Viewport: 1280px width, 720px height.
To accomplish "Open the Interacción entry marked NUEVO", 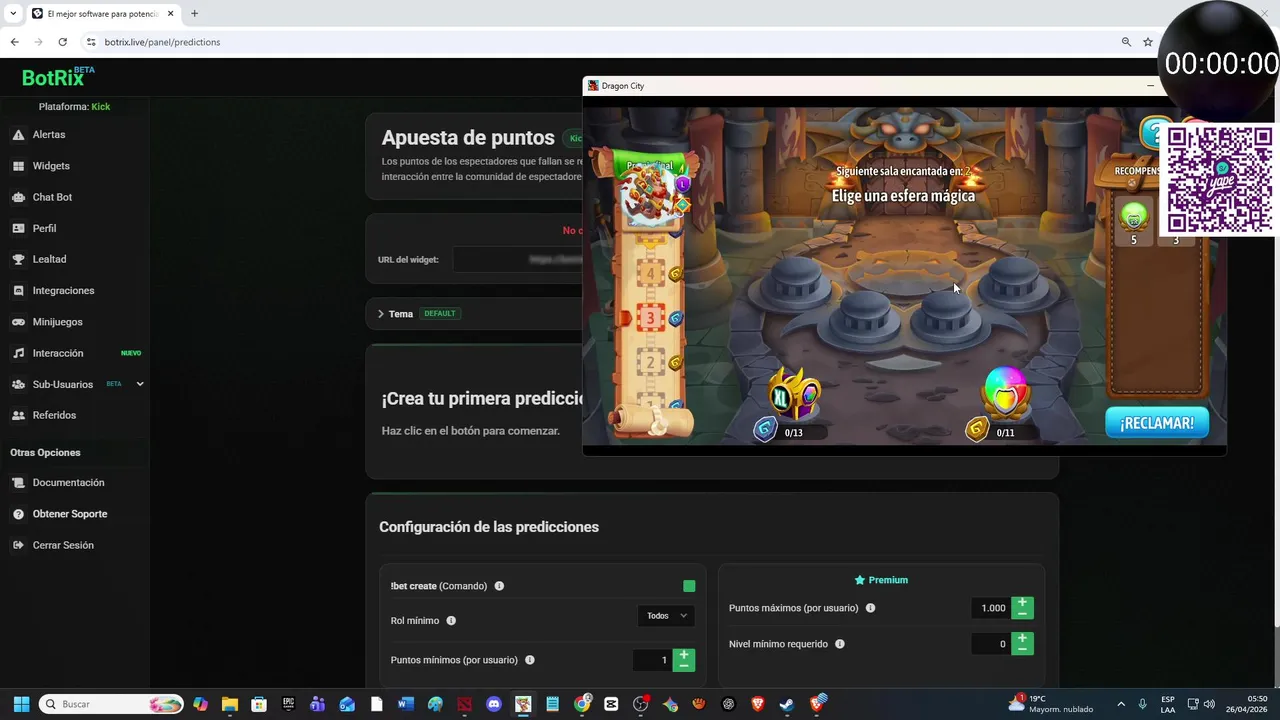I will tap(58, 353).
